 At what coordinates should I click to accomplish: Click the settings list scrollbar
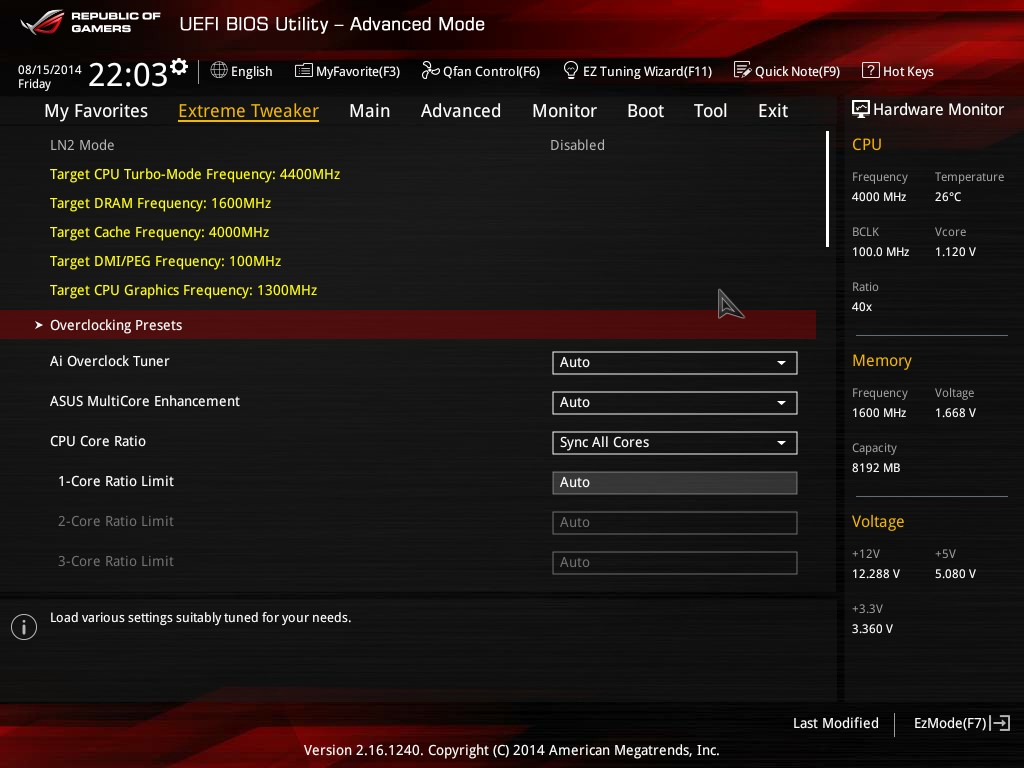point(827,189)
